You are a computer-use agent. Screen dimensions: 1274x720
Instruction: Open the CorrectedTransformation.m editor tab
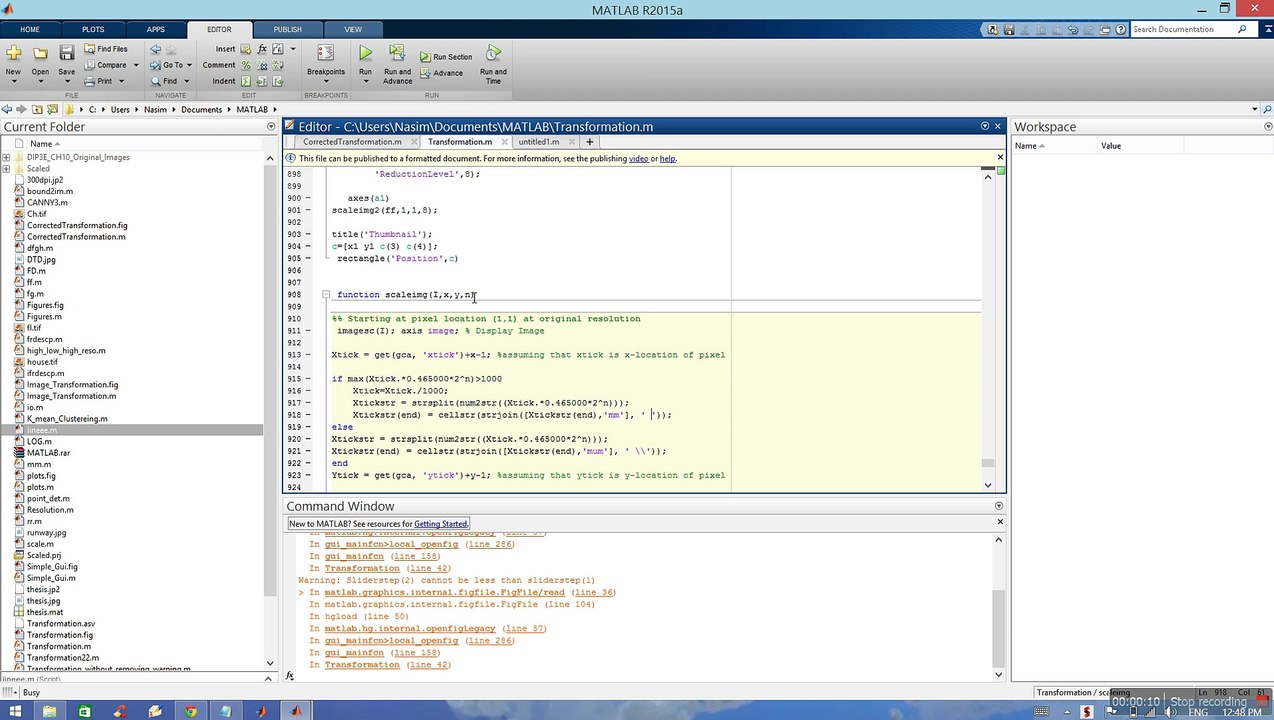click(352, 142)
